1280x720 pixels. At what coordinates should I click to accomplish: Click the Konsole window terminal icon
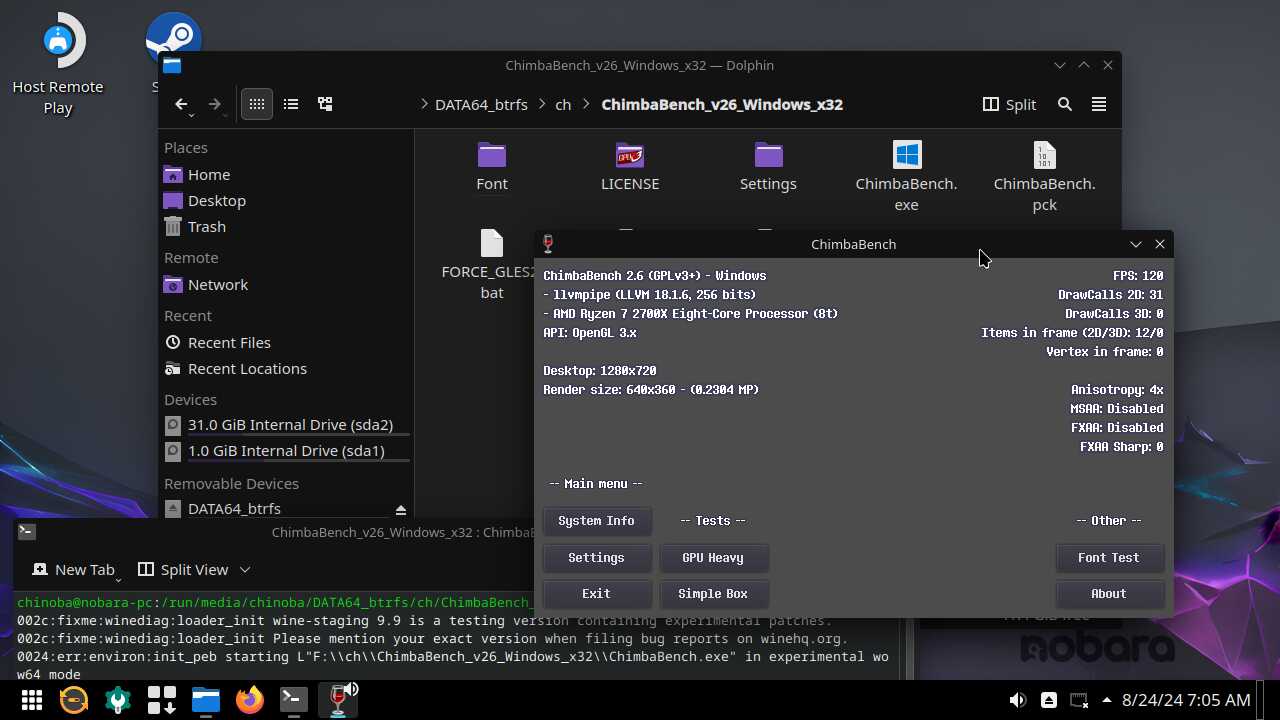pos(27,532)
